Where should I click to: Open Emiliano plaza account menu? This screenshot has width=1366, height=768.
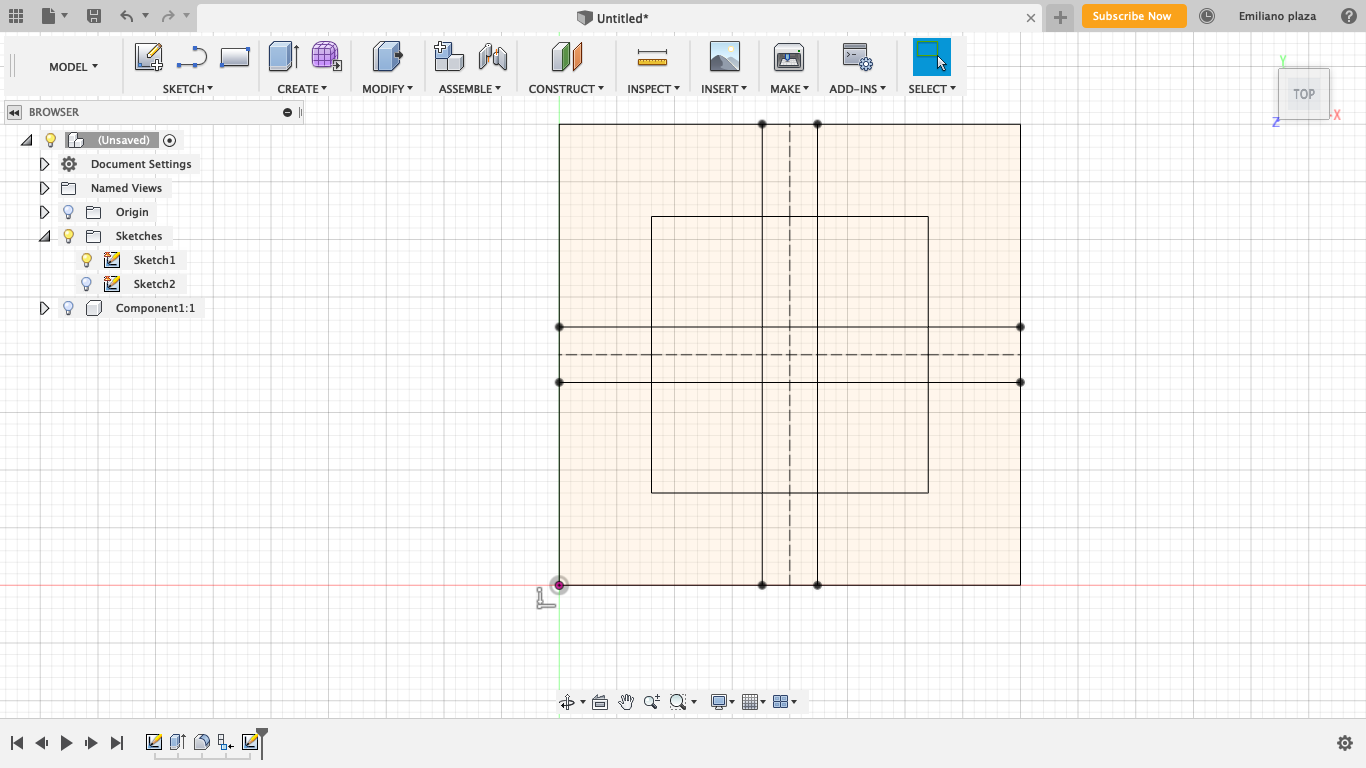click(1277, 16)
